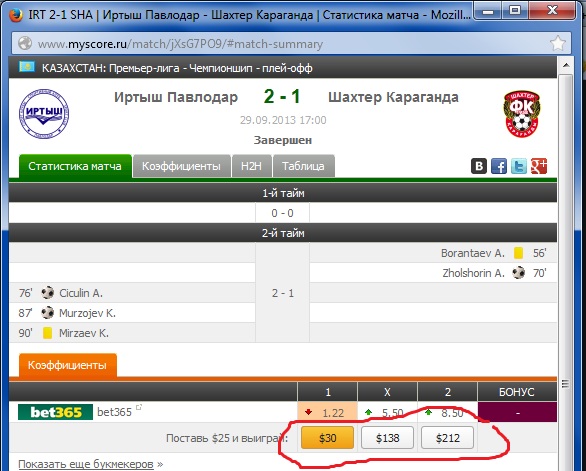
Task: Open the bet365 external link text
Action: (x=114, y=412)
